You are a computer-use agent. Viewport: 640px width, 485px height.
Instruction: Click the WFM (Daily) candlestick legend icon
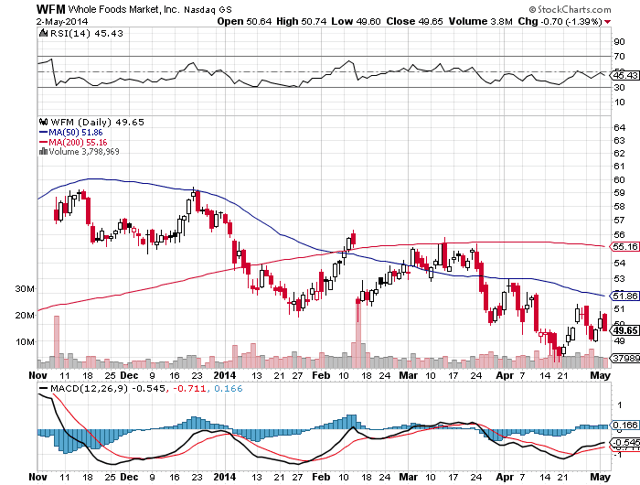[x=43, y=122]
